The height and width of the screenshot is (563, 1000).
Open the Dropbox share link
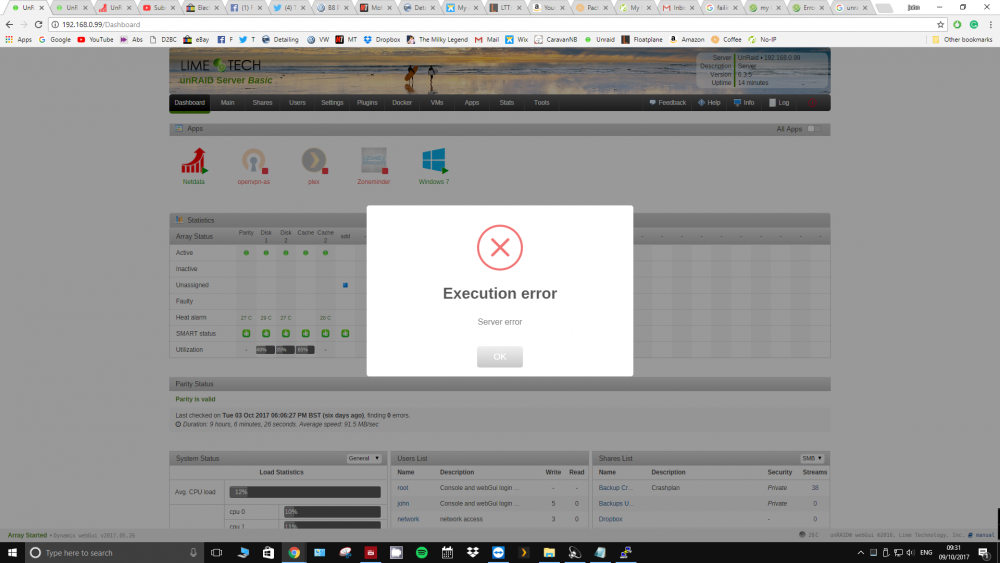point(610,519)
